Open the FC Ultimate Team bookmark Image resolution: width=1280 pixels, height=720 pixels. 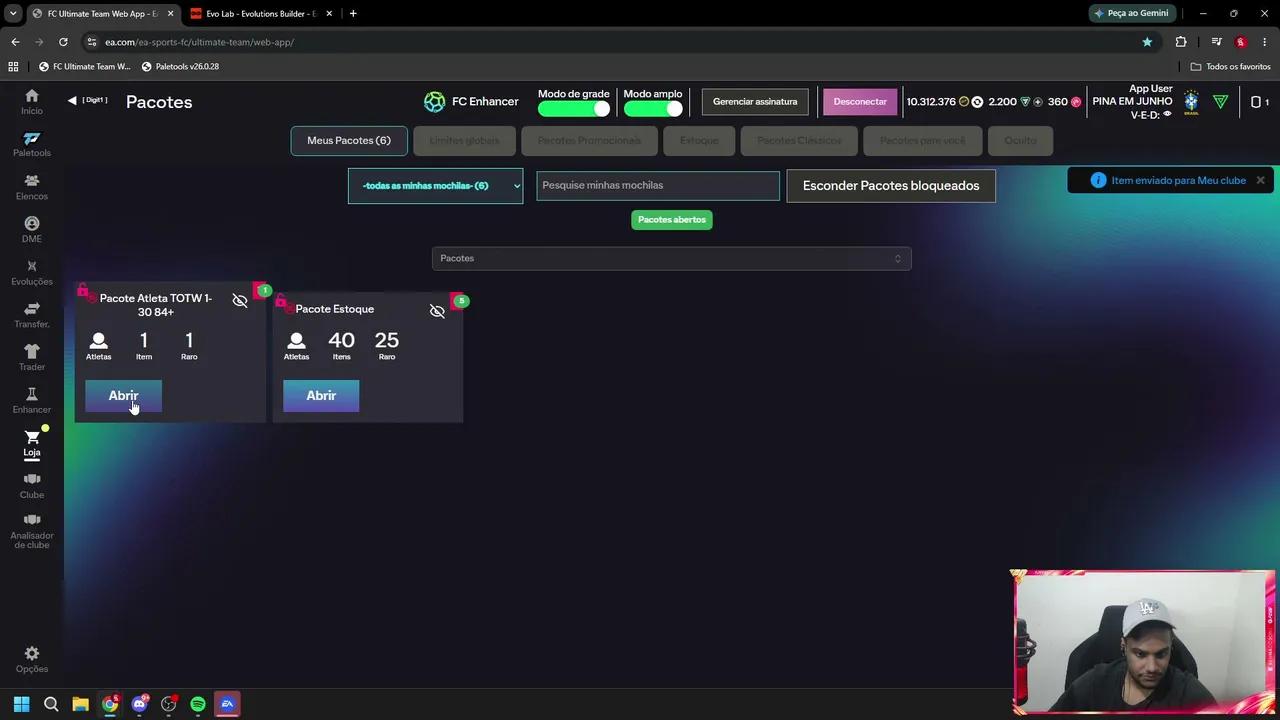[84, 66]
